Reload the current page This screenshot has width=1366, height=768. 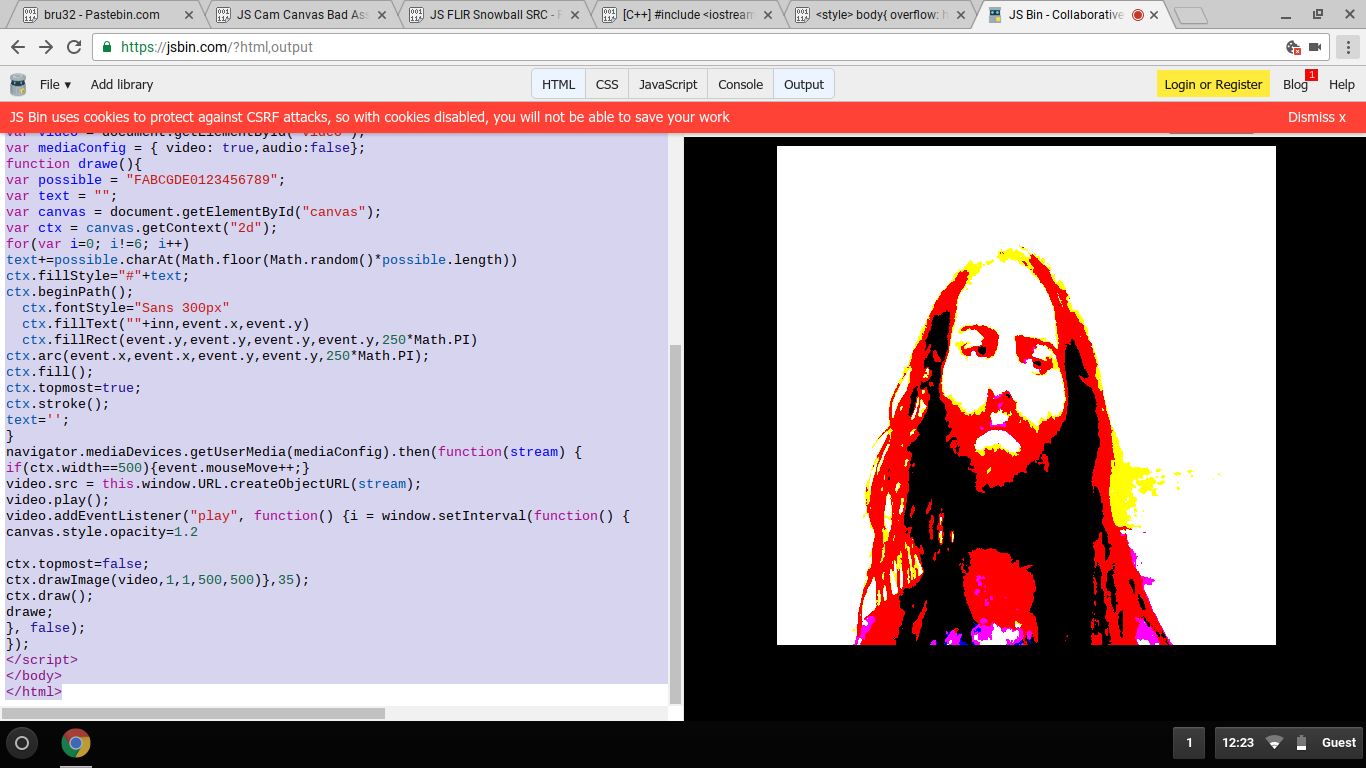pos(74,47)
